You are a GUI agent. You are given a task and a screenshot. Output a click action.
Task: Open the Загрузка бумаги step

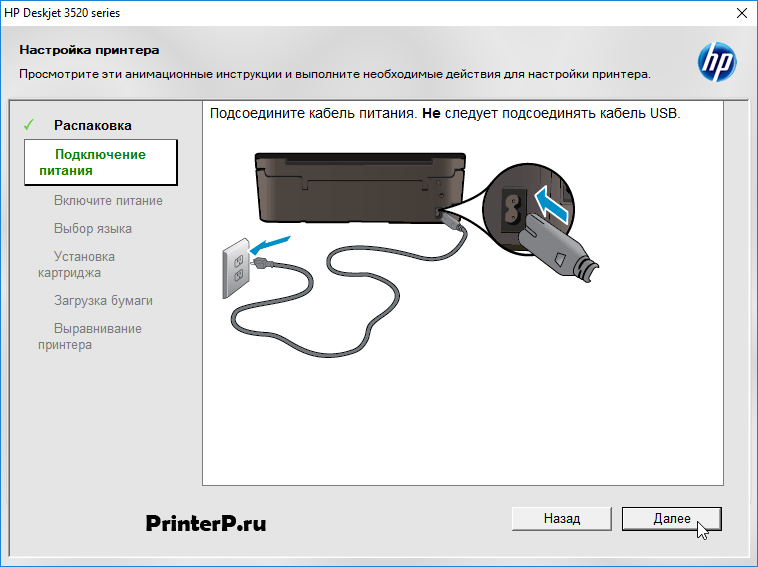click(x=103, y=301)
